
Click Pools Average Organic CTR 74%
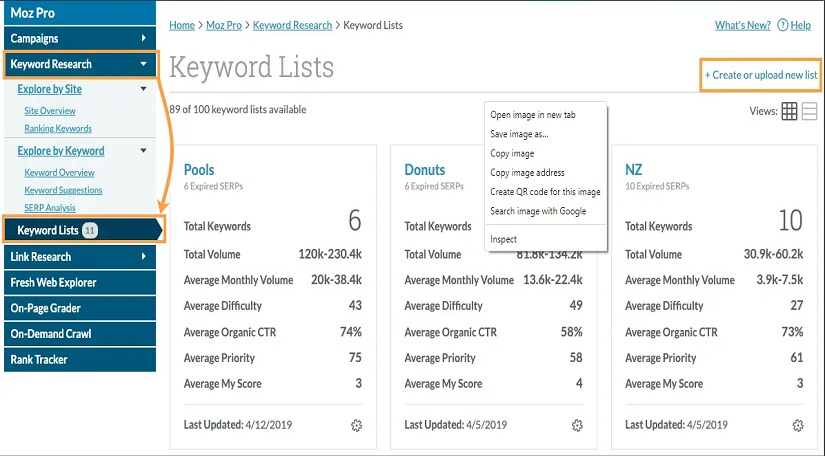tap(351, 332)
